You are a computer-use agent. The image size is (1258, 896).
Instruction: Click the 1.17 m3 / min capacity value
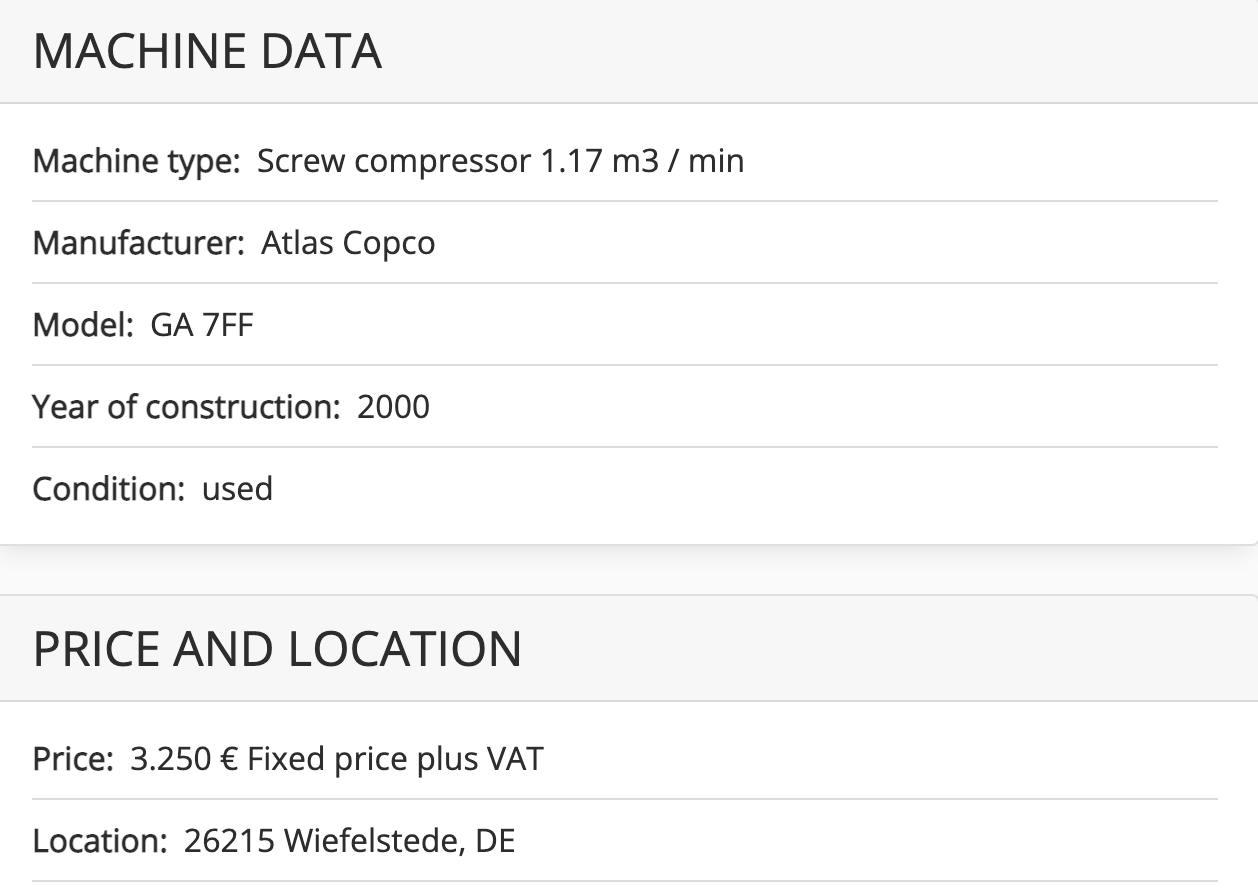pyautogui.click(x=643, y=160)
